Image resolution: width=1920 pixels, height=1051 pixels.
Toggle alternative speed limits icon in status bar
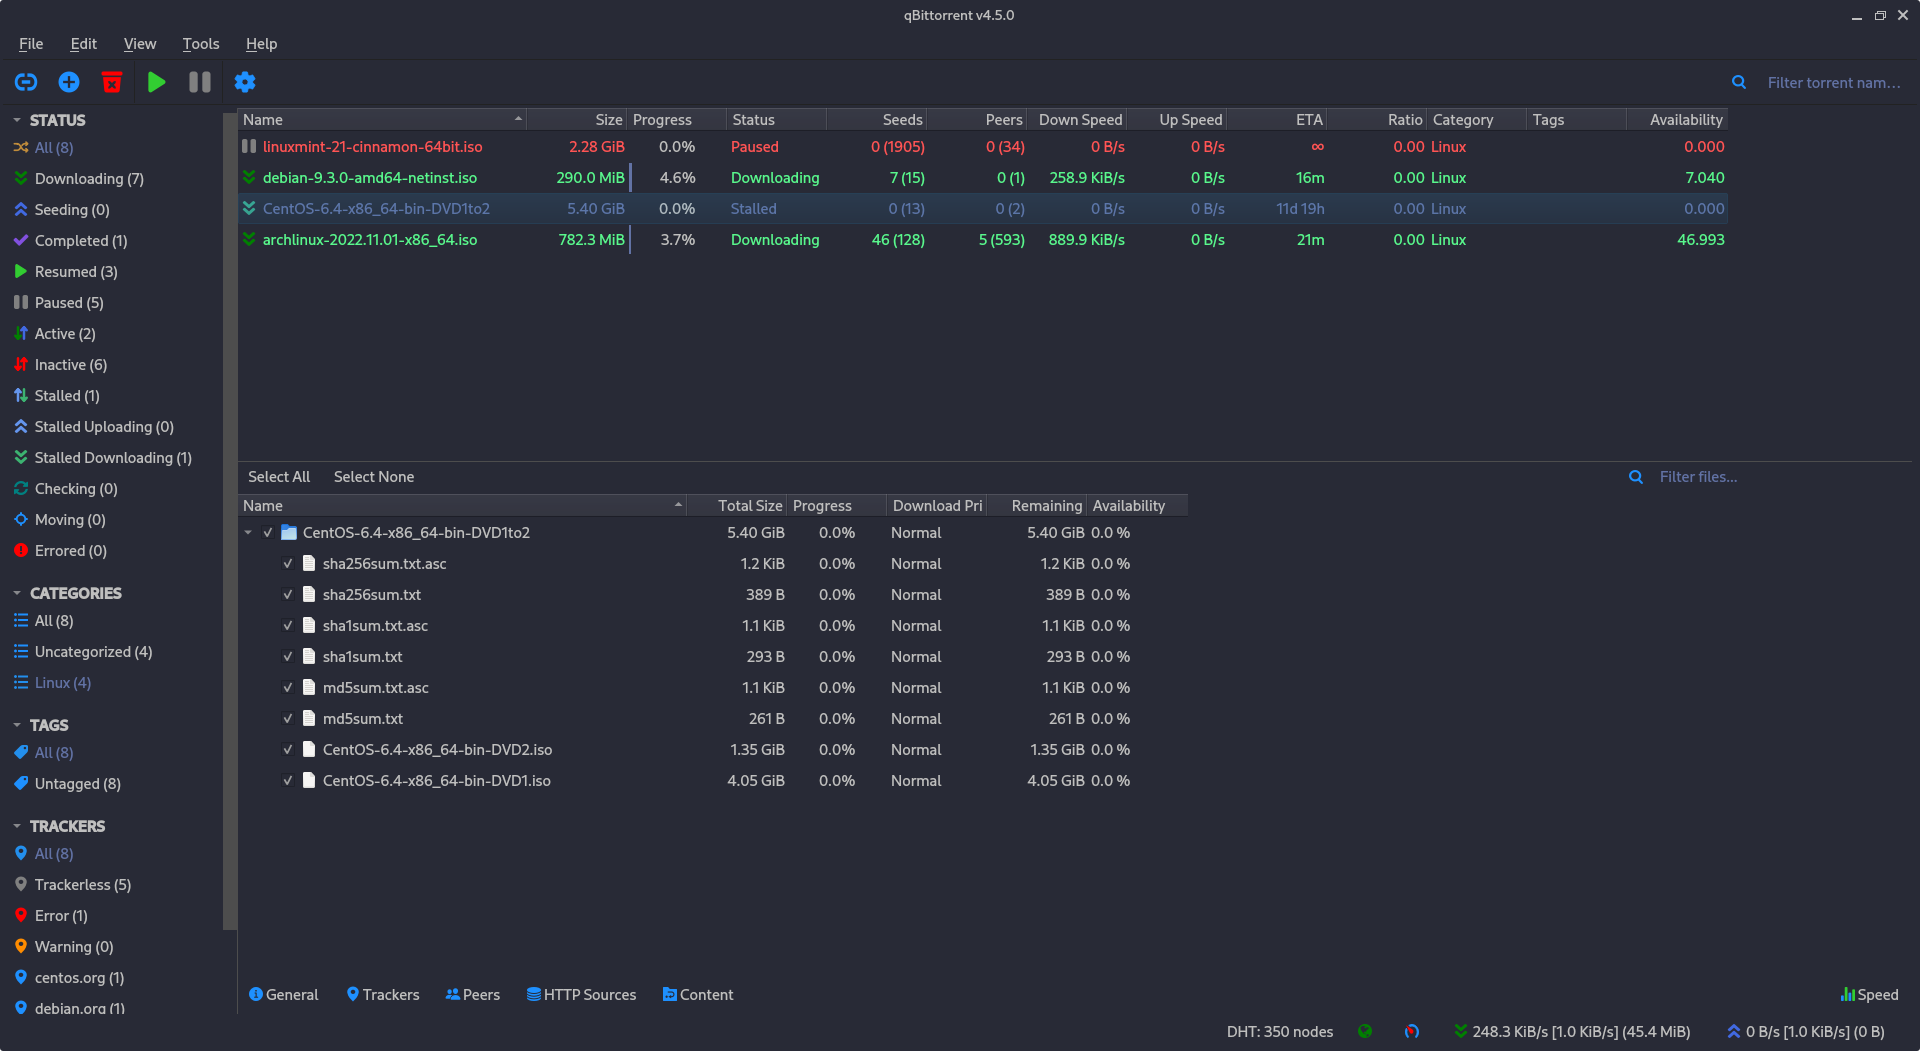point(1412,1031)
